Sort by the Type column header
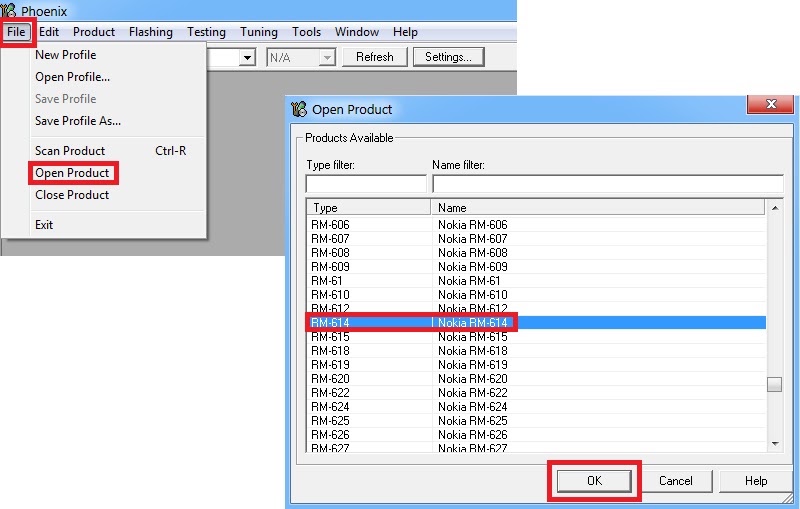 (x=368, y=208)
